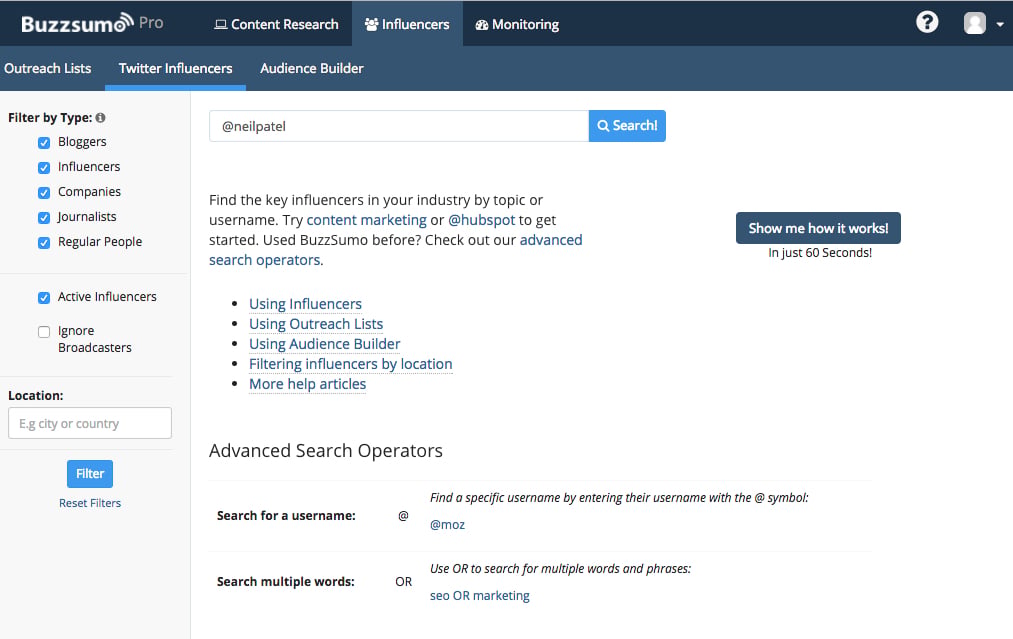Screen dimensions: 1013x639
Task: Toggle the Active Influencers checkbox
Action: coord(44,297)
